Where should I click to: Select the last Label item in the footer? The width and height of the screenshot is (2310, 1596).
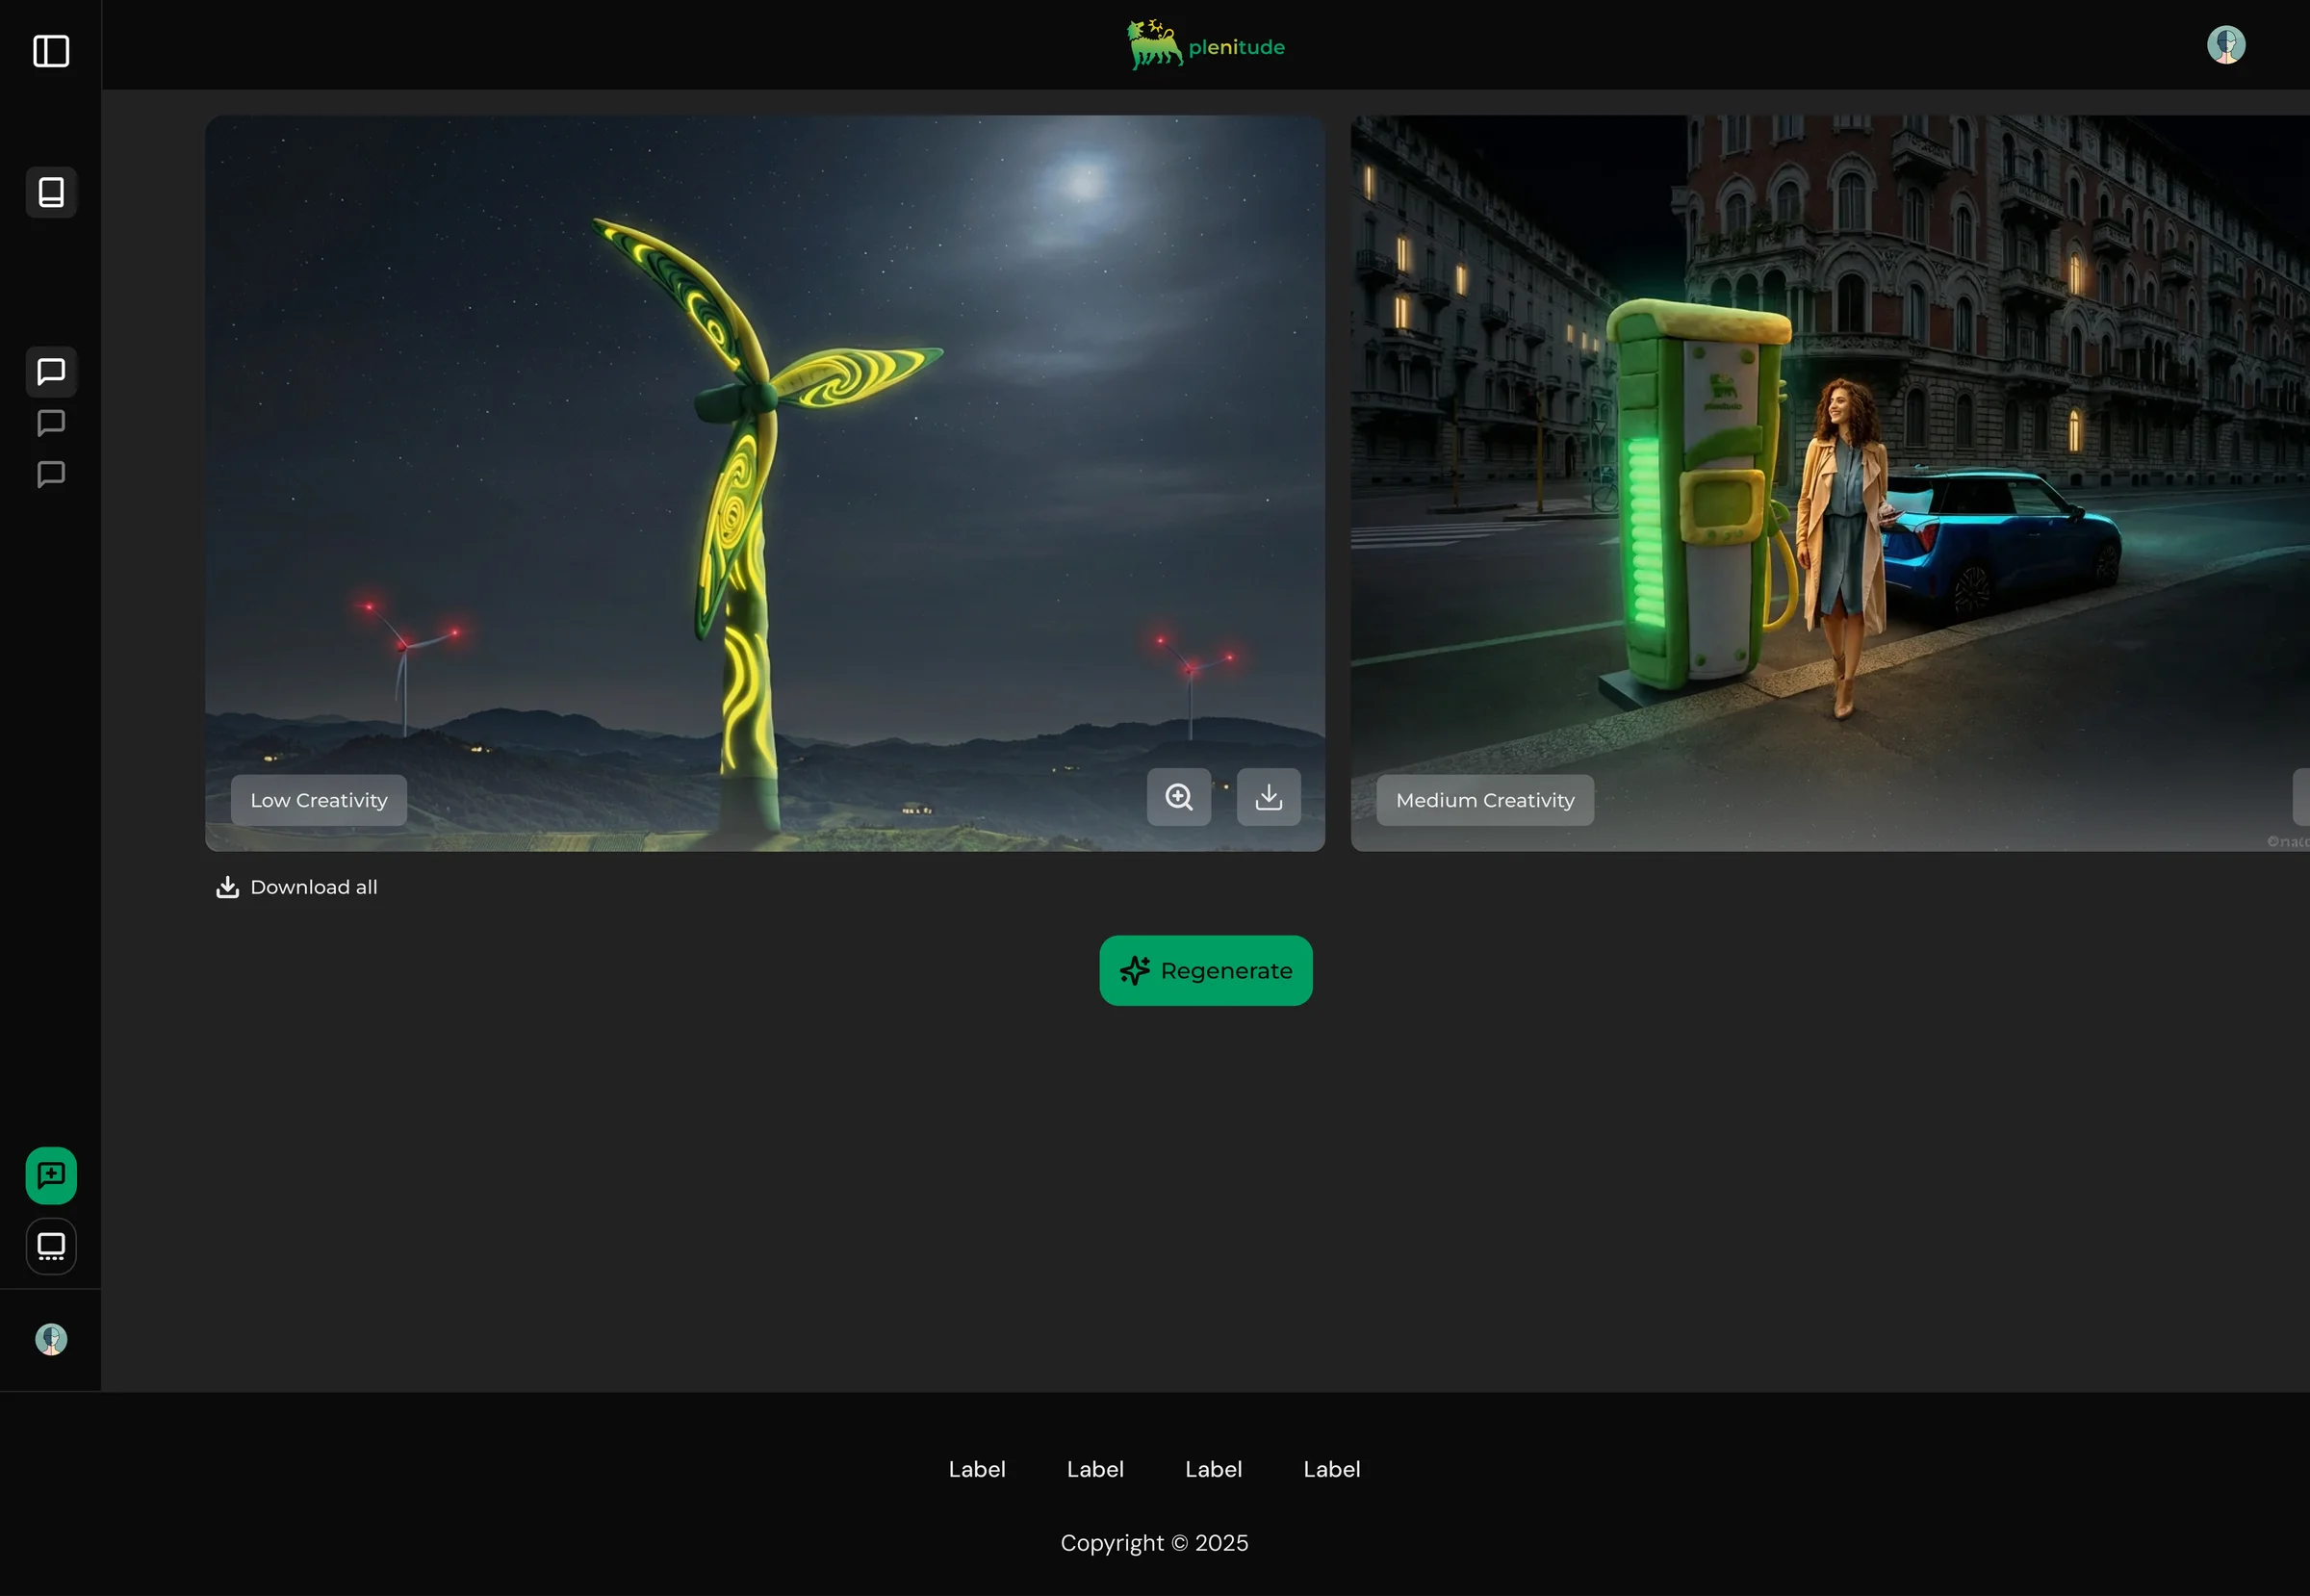pos(1331,1469)
